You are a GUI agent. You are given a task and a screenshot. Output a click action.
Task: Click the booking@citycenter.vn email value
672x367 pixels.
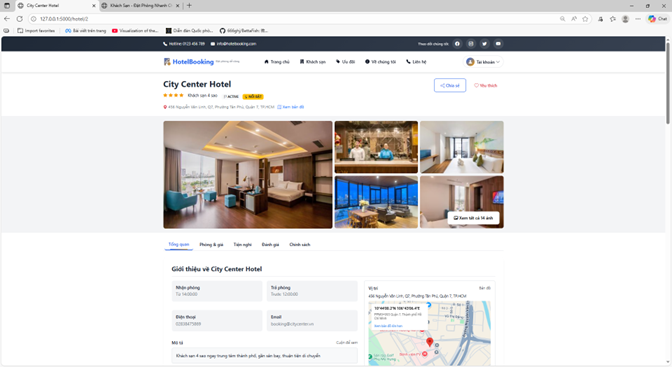point(292,324)
